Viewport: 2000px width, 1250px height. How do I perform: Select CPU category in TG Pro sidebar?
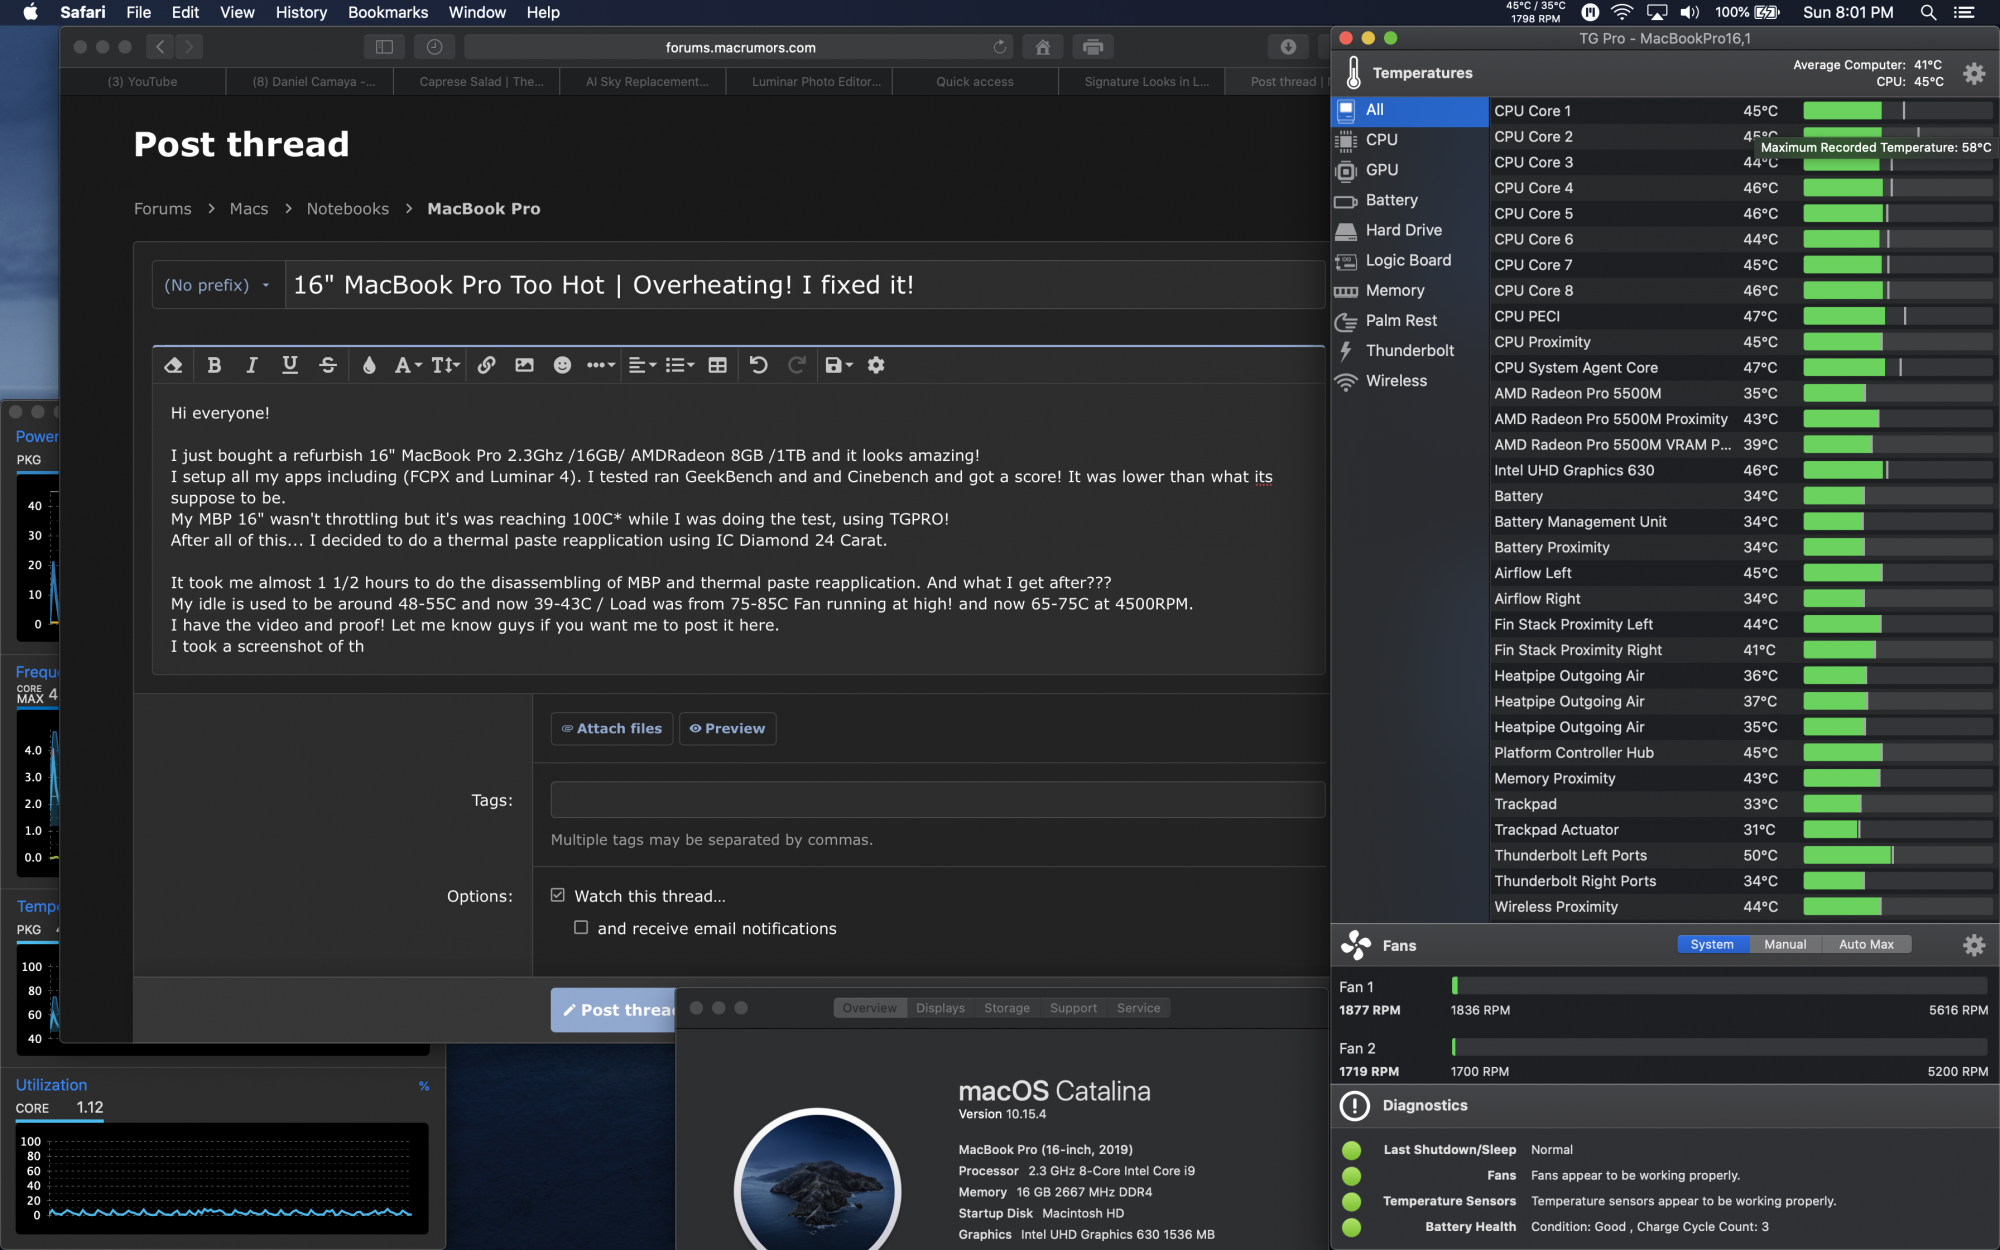click(1409, 140)
